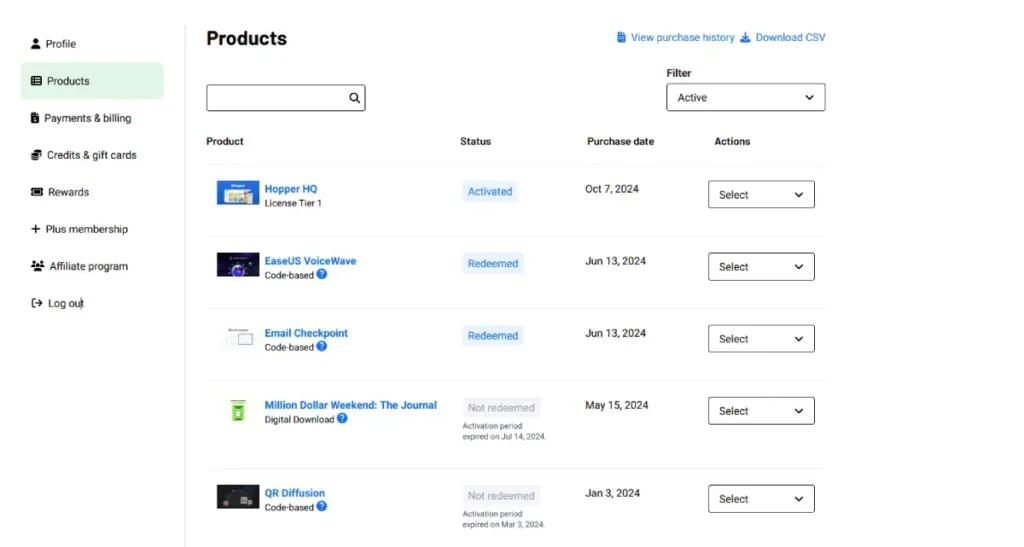Open the Hopper HQ product link
Screen dimensions: 1024x547
point(291,189)
